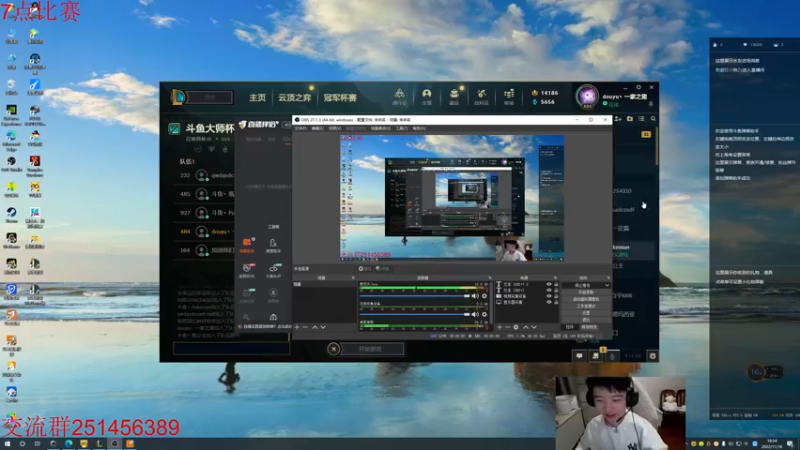Viewport: 800px width, 450px height.
Task: Search friends list magnifier icon
Action: pos(653,119)
